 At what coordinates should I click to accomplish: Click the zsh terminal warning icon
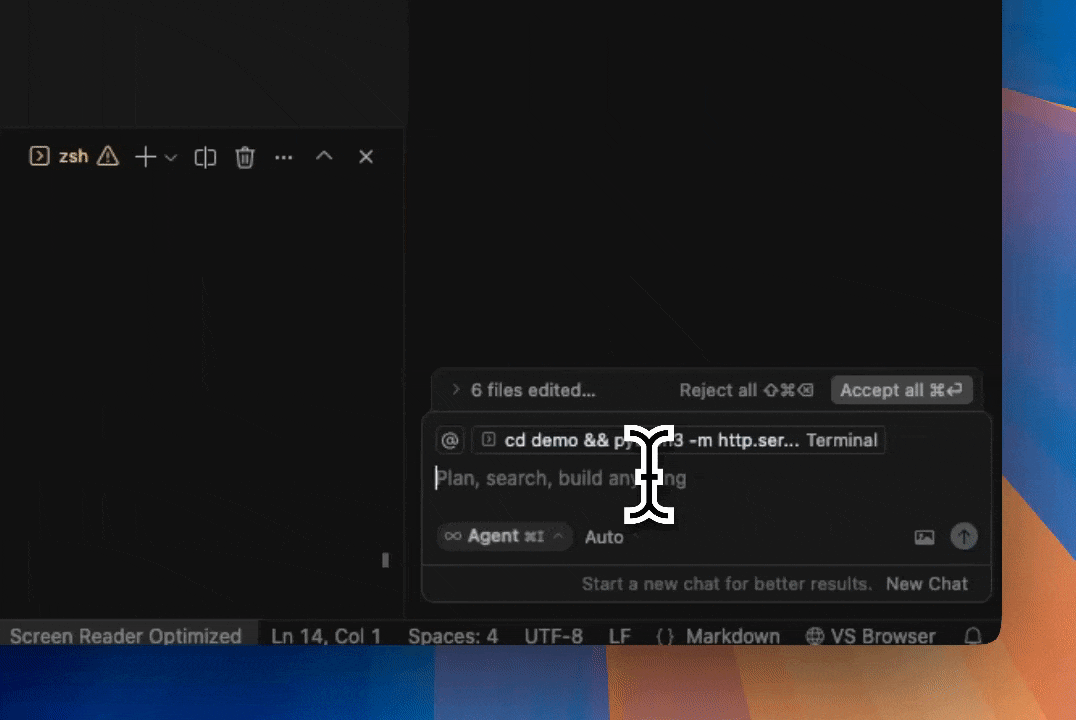tap(108, 157)
